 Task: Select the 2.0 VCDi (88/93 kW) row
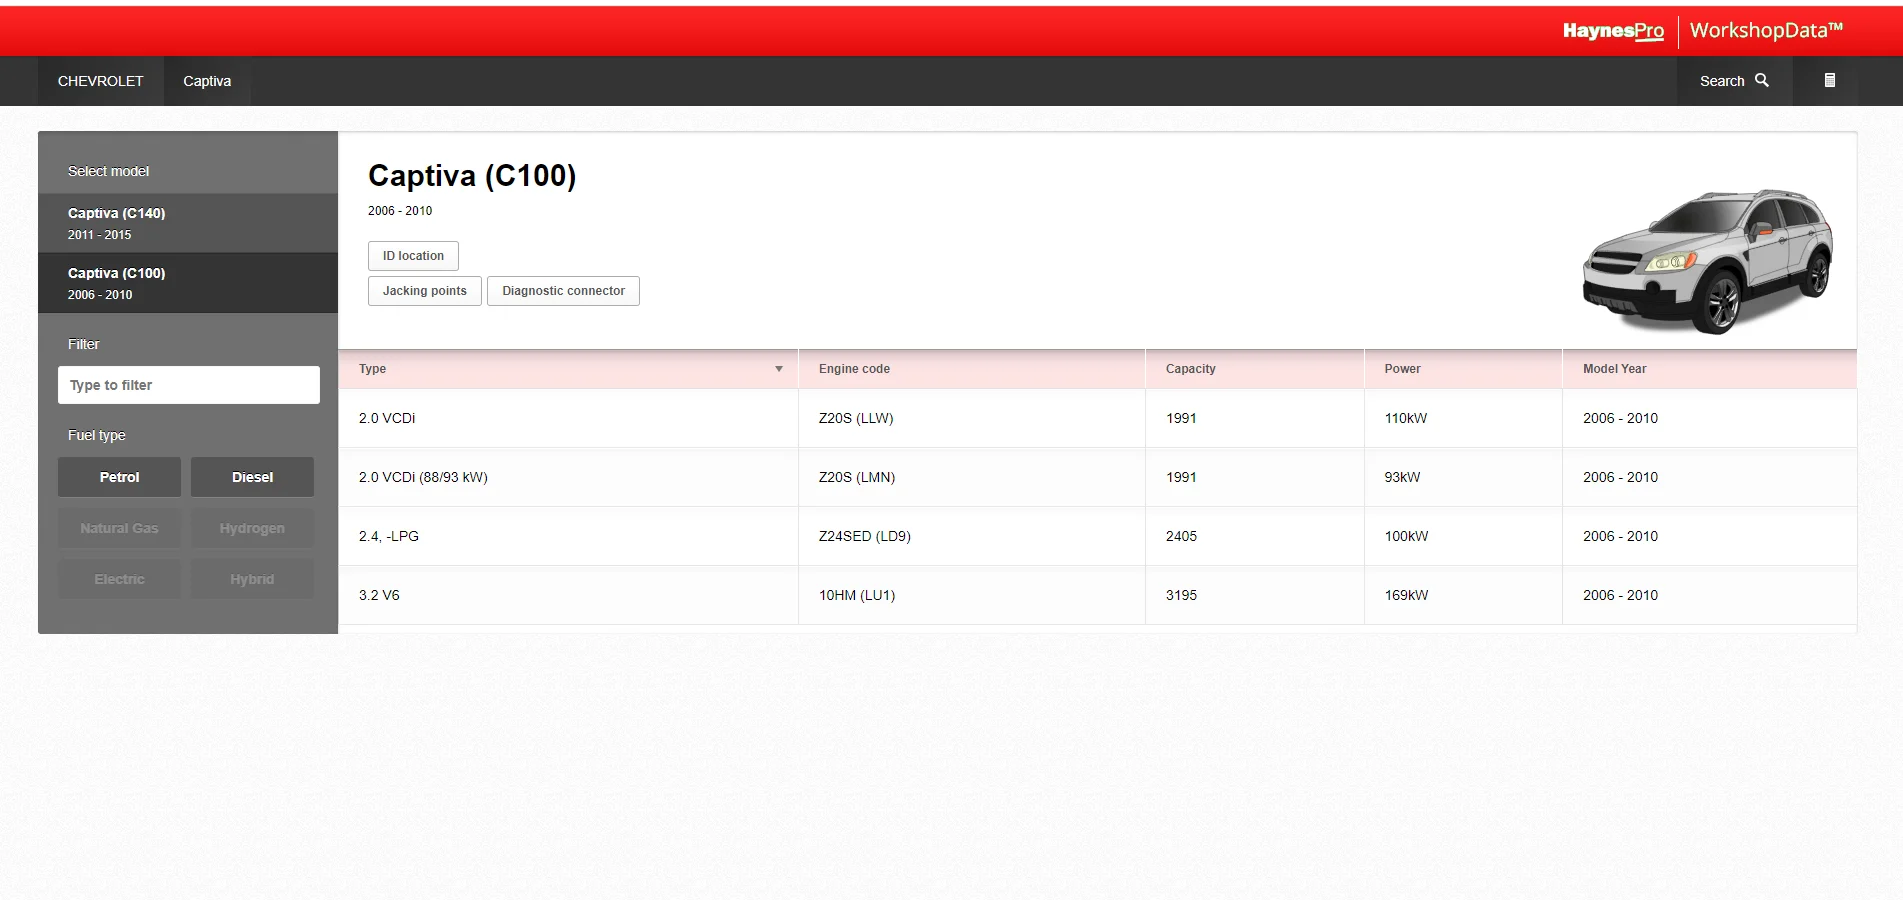1097,477
